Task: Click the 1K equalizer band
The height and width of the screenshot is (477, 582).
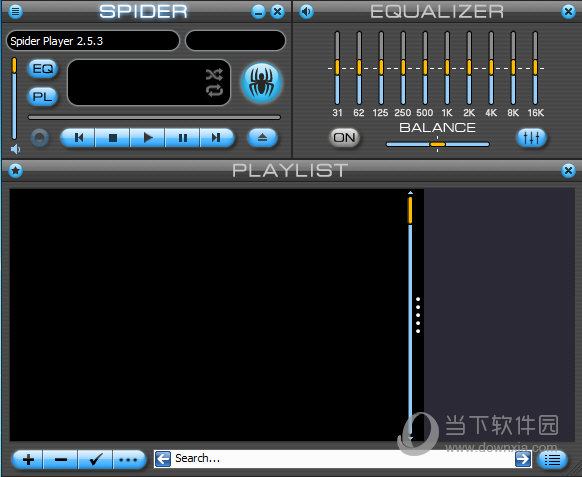Action: tap(447, 68)
